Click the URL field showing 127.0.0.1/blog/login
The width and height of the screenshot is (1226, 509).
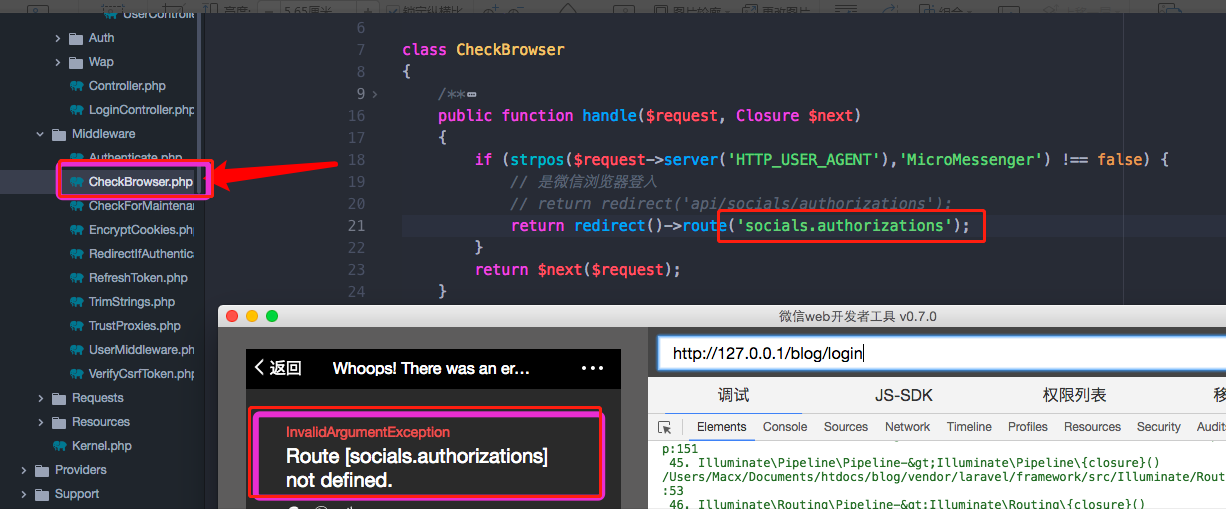coord(941,353)
